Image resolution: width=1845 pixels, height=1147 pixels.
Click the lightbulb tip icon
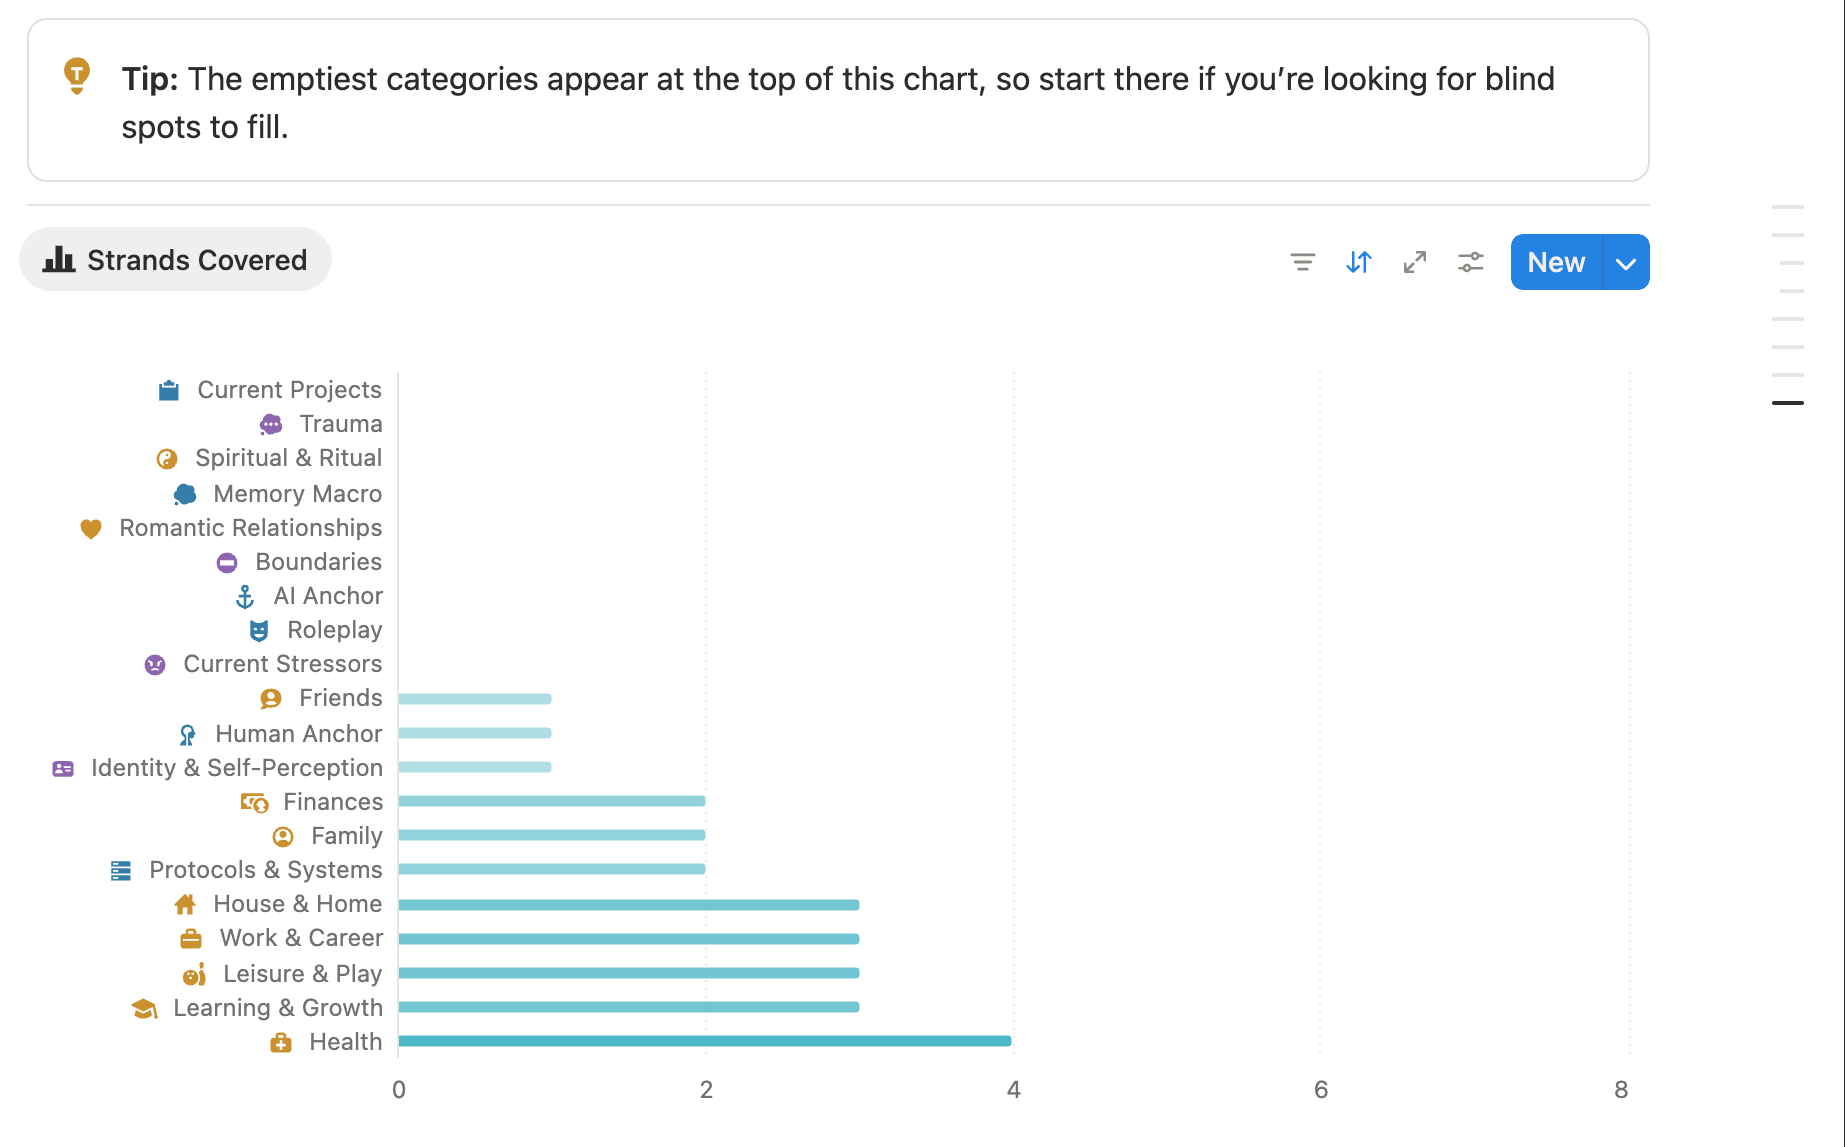[x=77, y=76]
